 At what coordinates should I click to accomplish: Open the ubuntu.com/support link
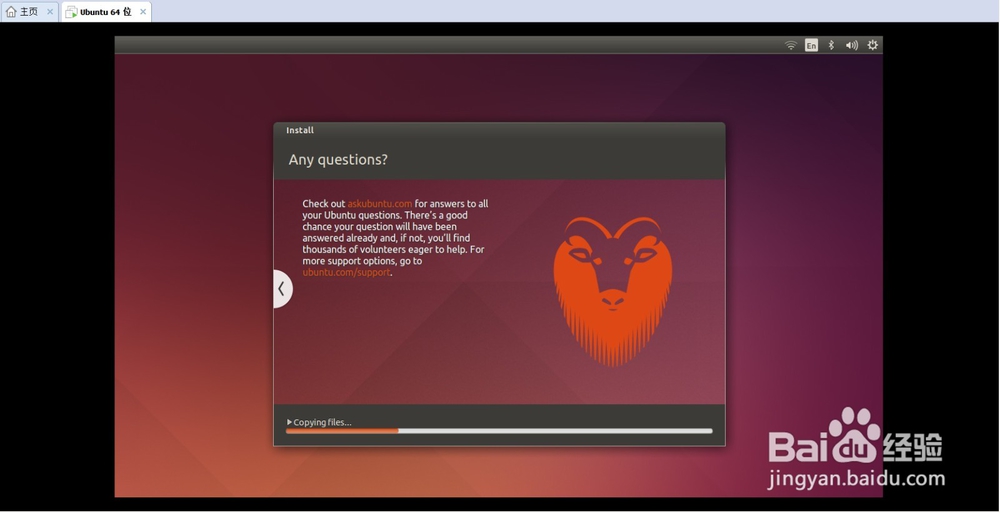(x=346, y=272)
